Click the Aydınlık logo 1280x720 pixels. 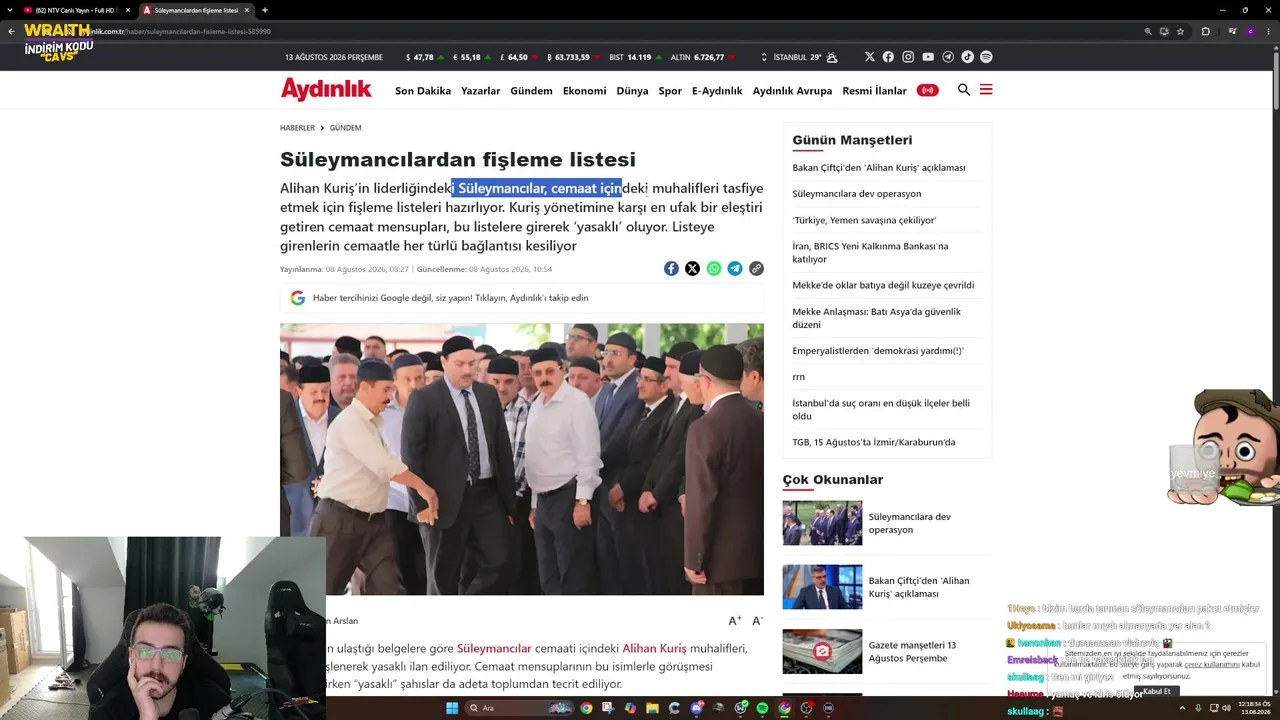(326, 90)
